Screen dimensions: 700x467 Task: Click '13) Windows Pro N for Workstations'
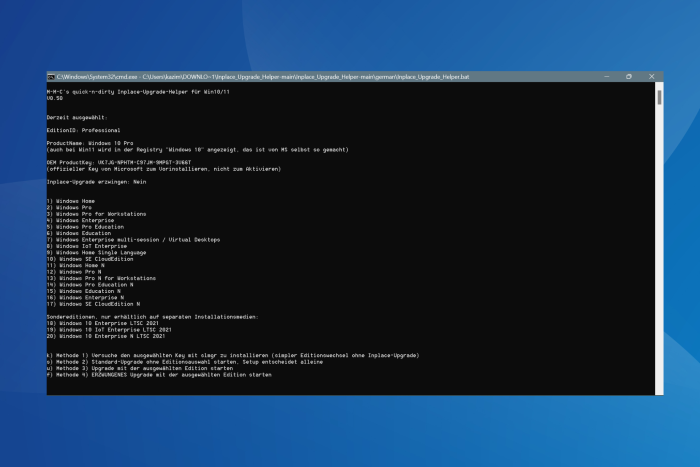101,278
